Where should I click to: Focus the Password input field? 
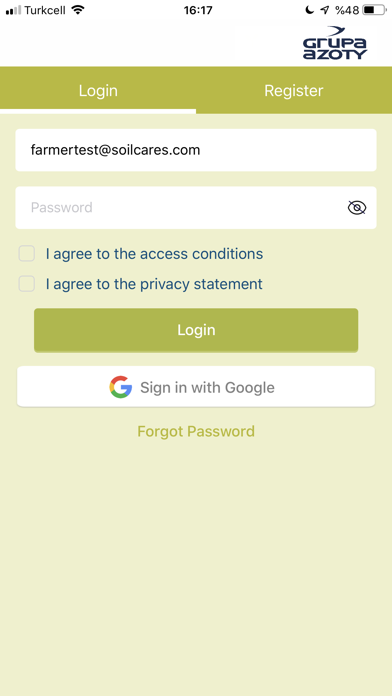196,208
